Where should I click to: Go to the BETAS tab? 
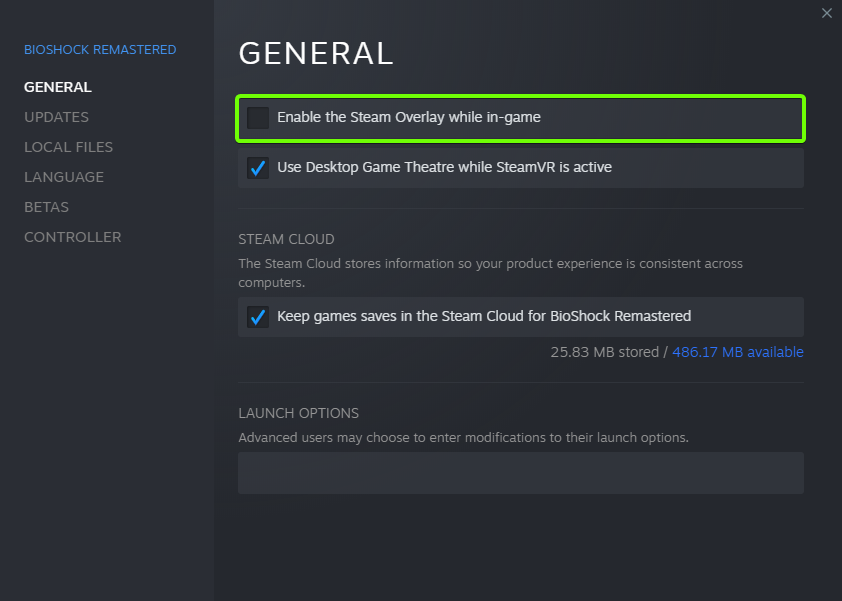point(46,207)
